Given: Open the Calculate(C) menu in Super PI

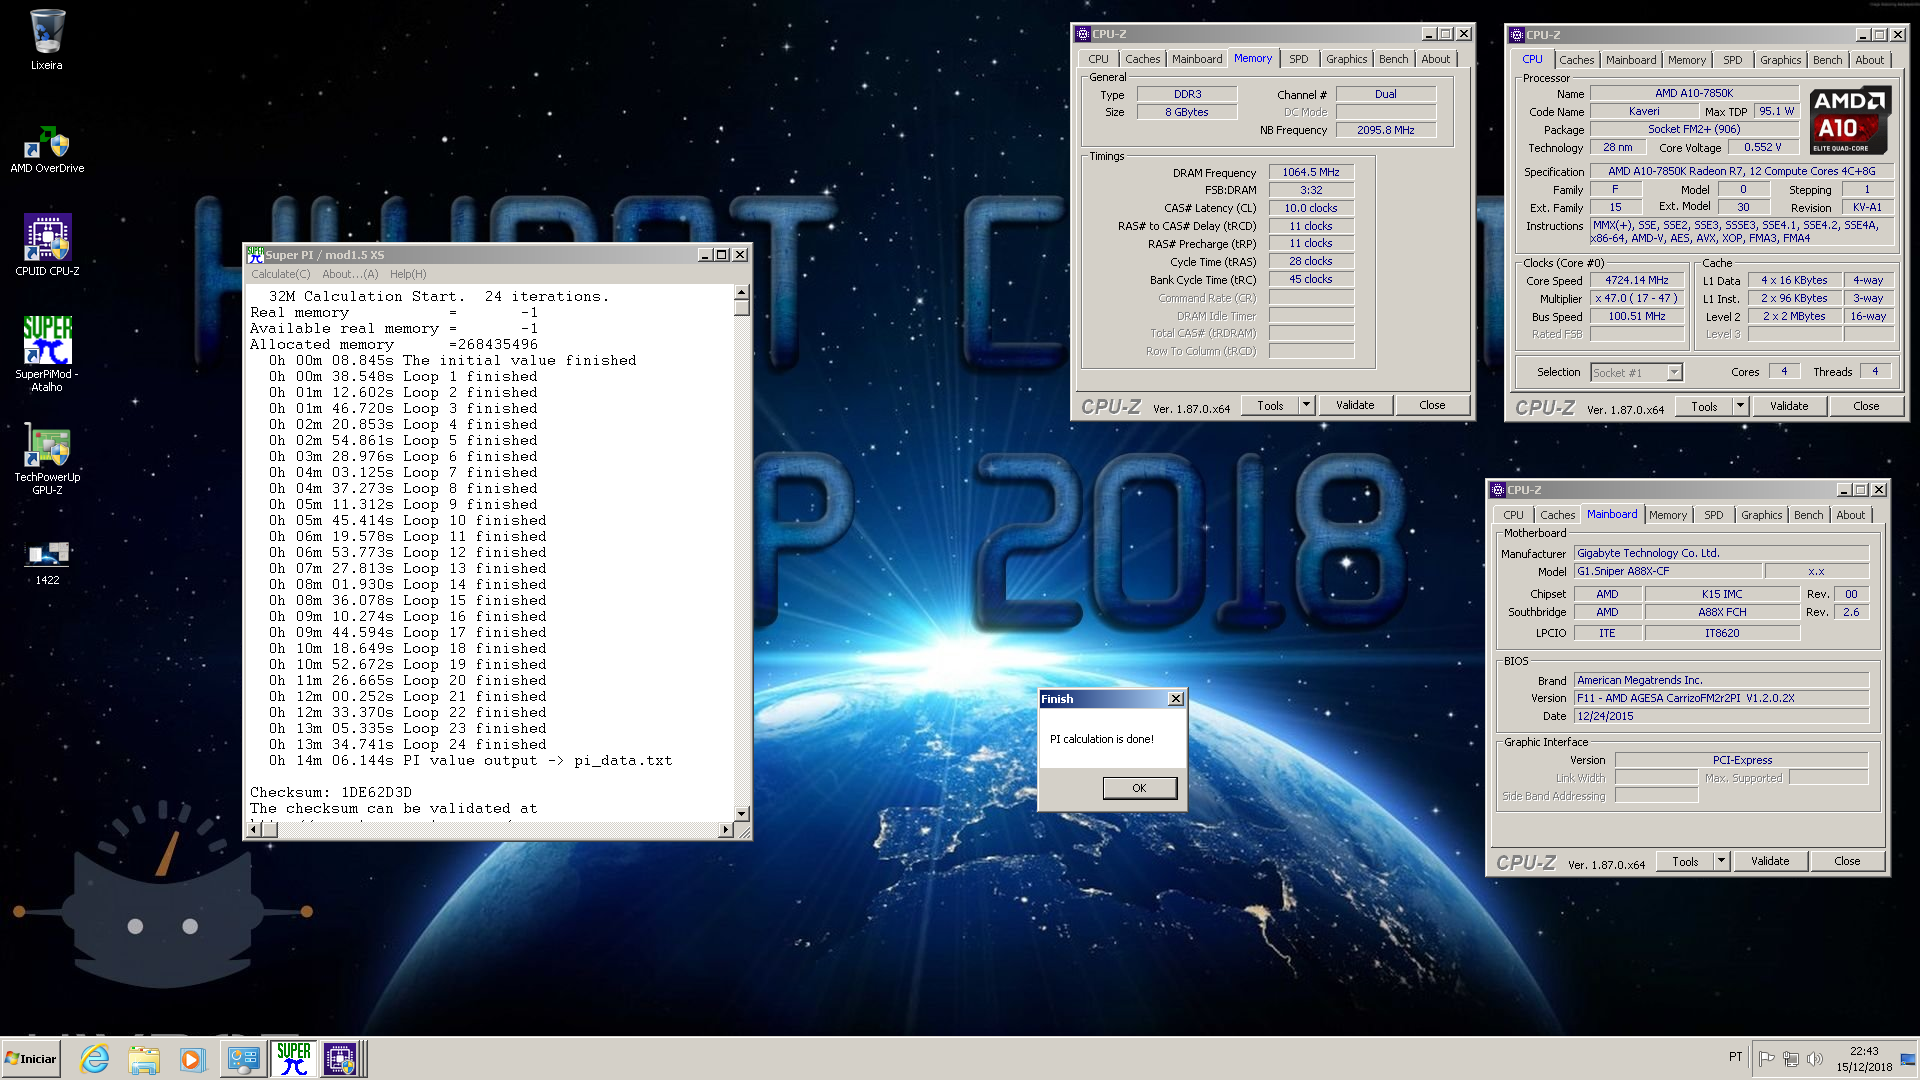Looking at the screenshot, I should pyautogui.click(x=280, y=274).
